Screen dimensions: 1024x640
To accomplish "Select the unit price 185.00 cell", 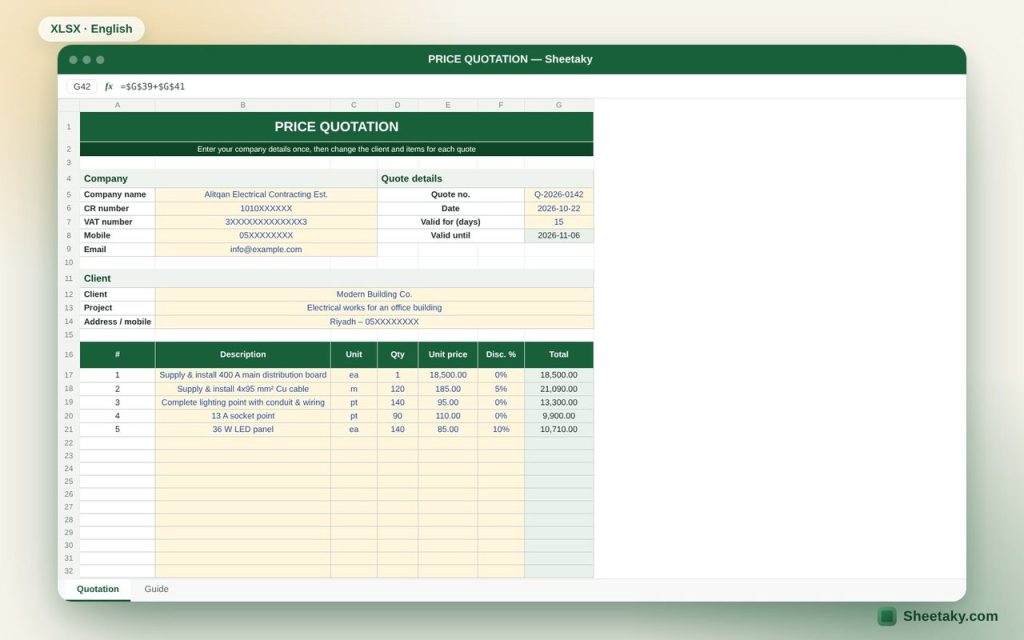I will click(x=448, y=389).
